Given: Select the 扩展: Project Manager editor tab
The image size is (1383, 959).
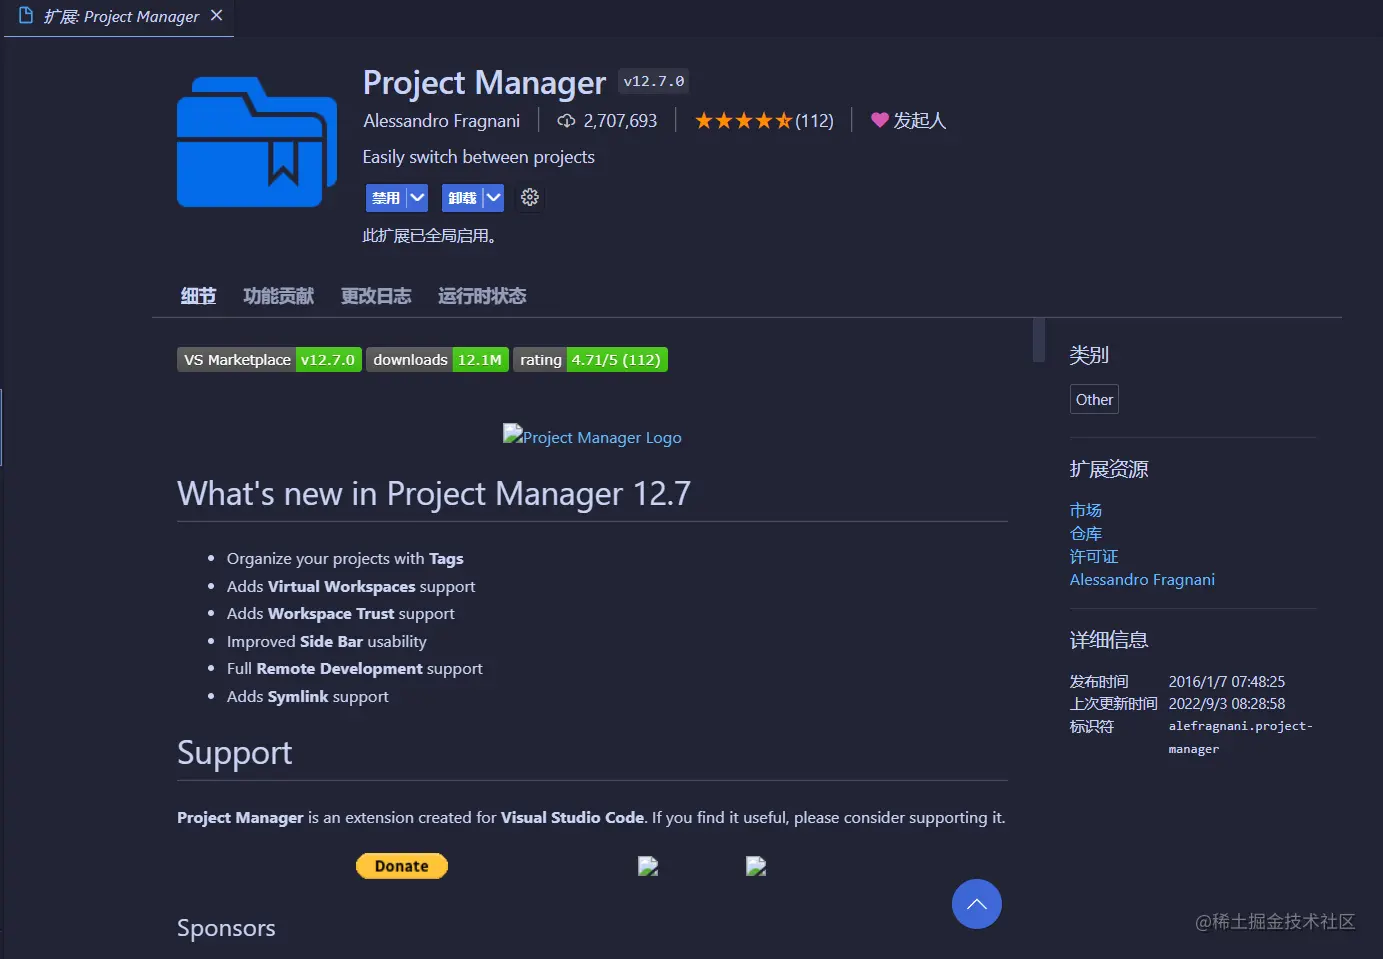Looking at the screenshot, I should (x=119, y=18).
